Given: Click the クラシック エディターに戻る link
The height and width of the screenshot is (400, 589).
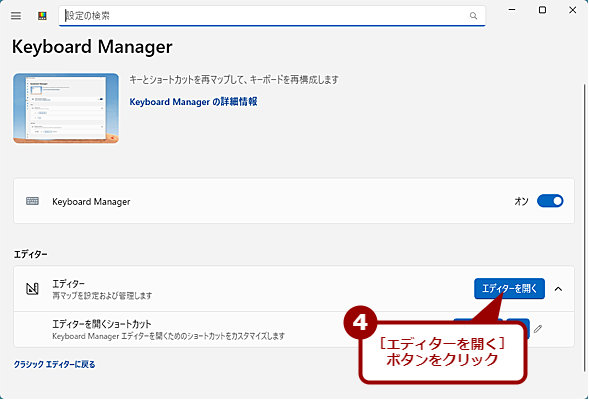Looking at the screenshot, I should 54,364.
